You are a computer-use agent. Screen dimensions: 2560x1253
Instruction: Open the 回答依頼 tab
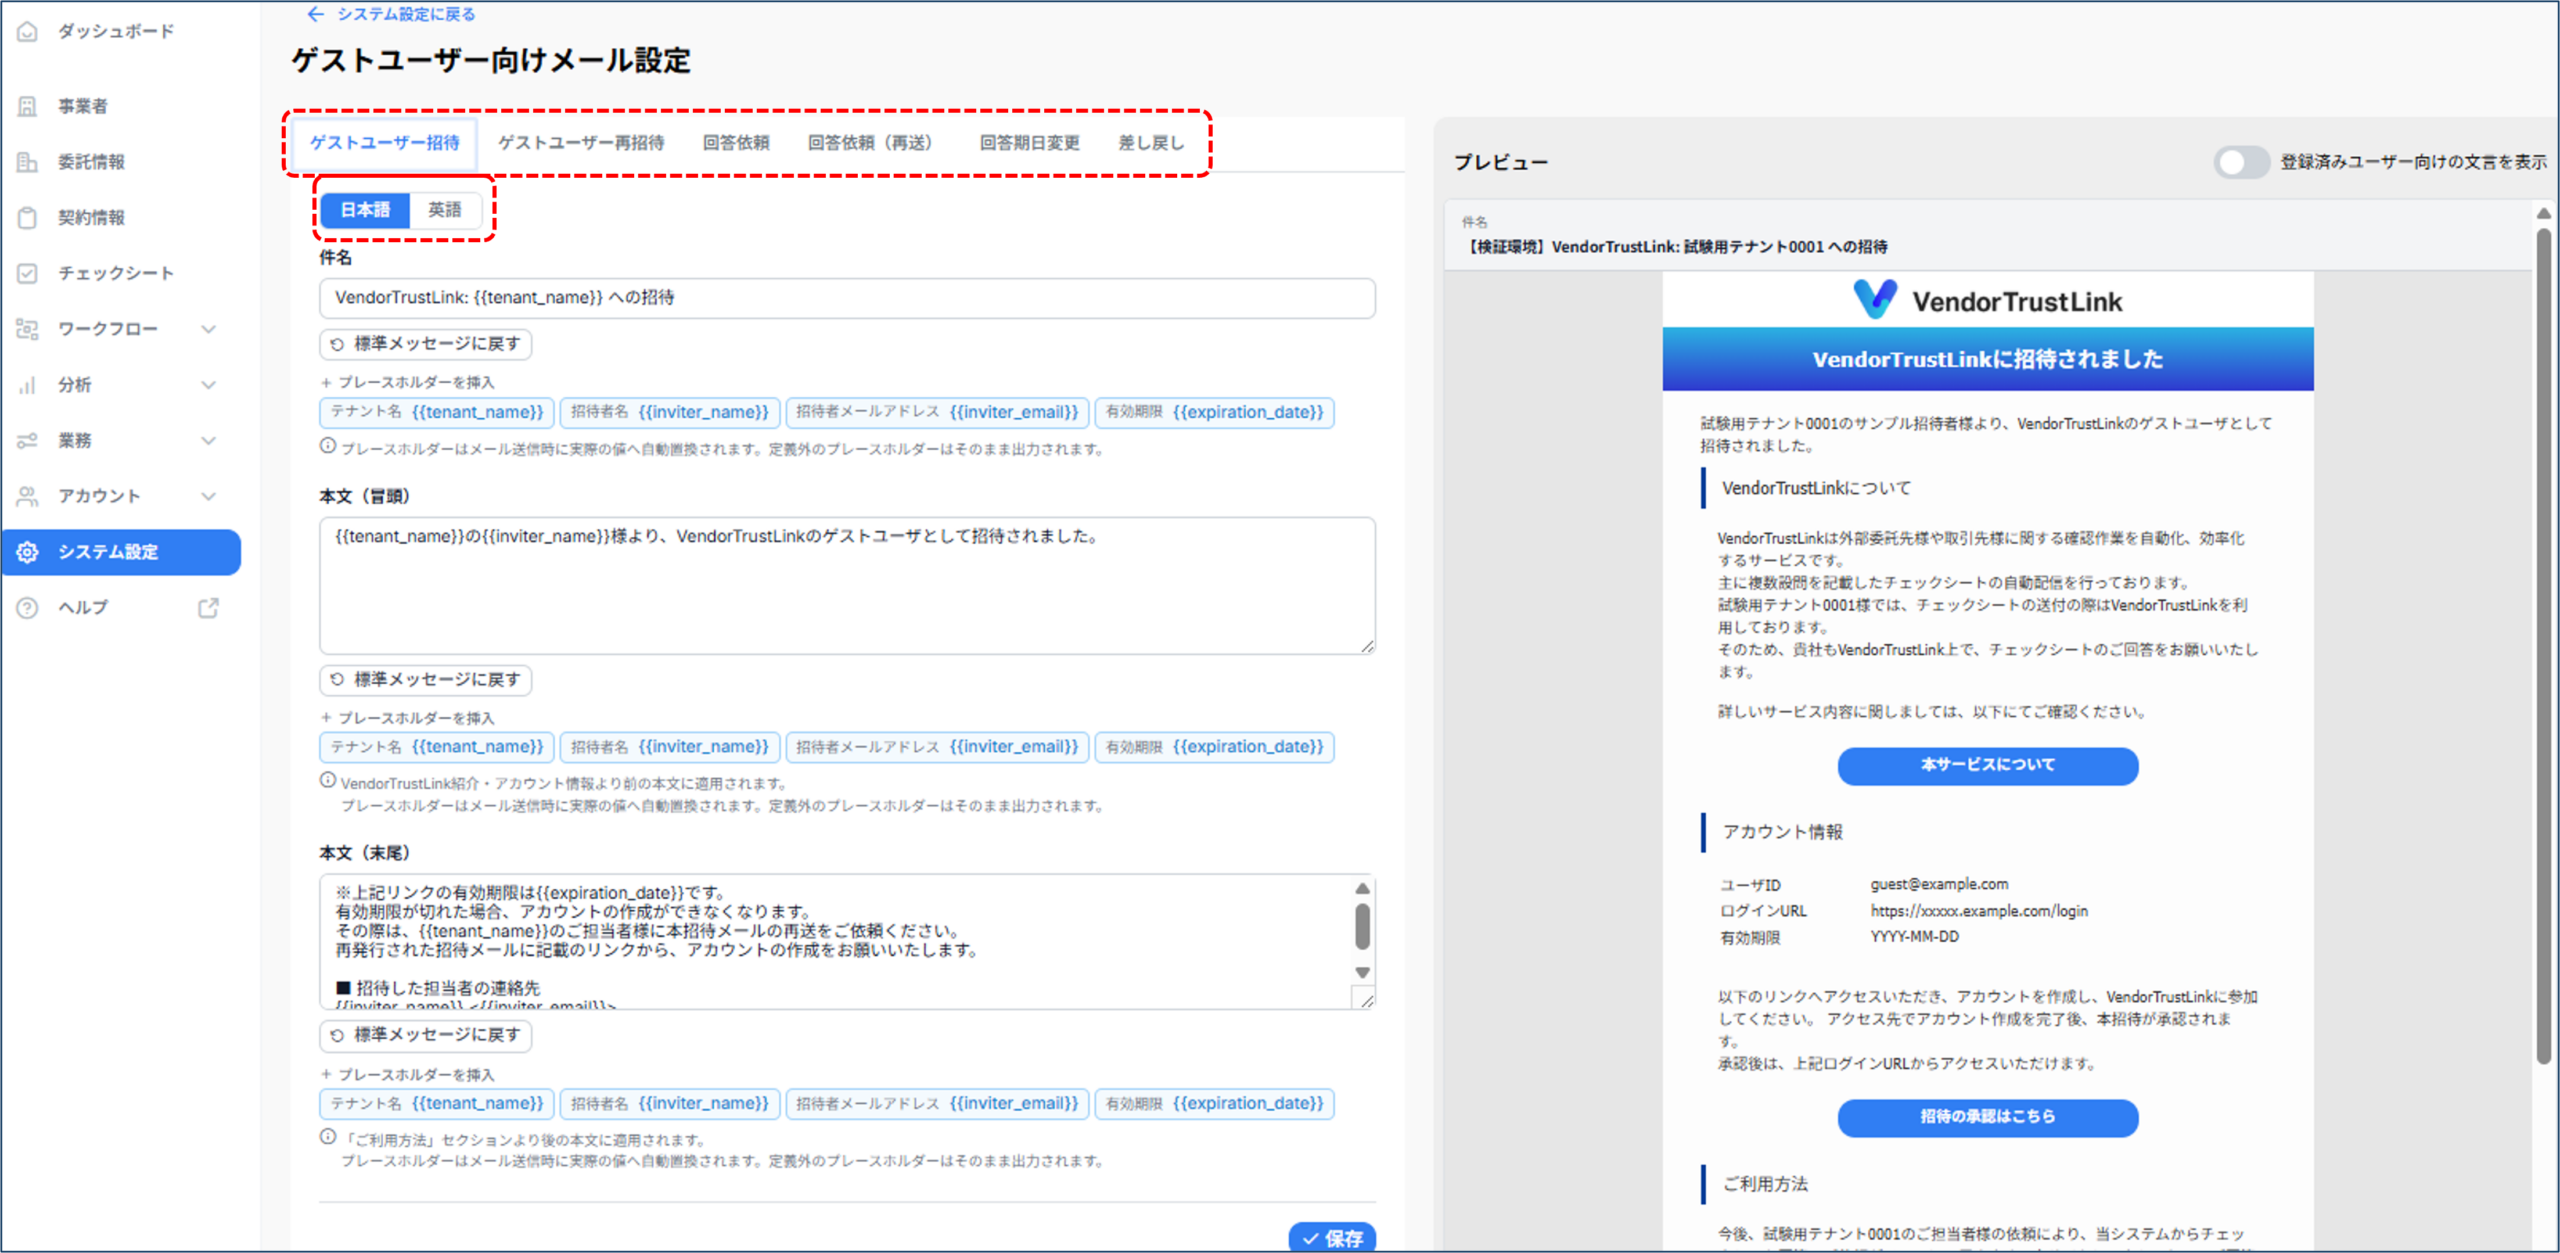pyautogui.click(x=736, y=143)
